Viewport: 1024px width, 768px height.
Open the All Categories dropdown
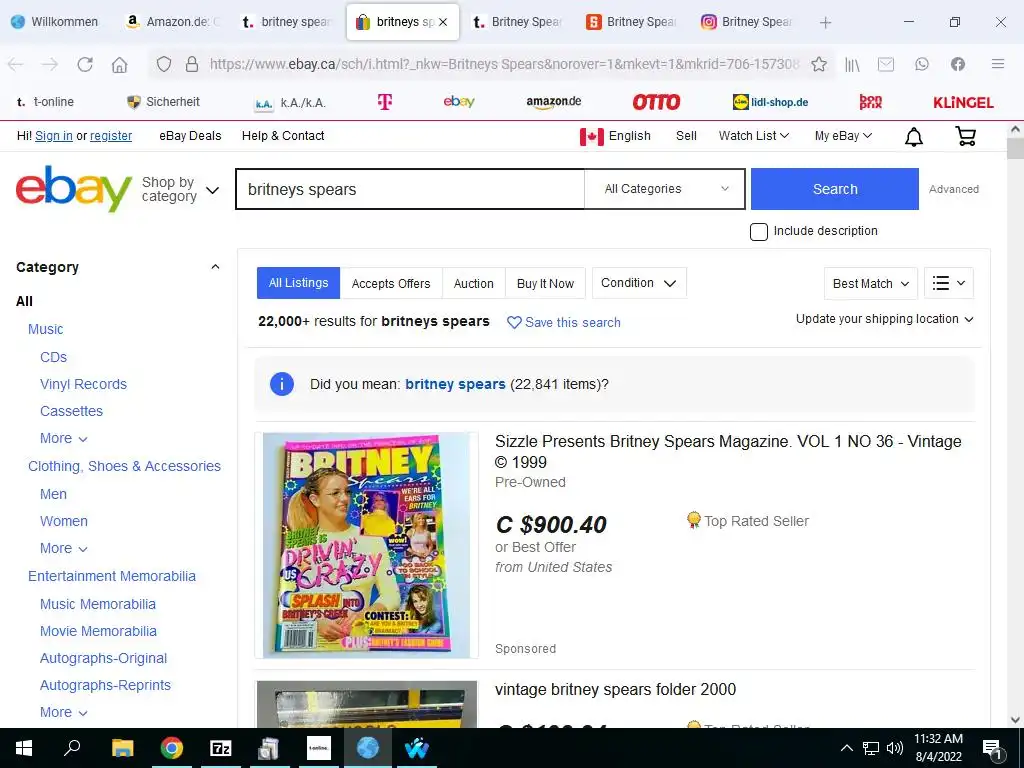664,189
